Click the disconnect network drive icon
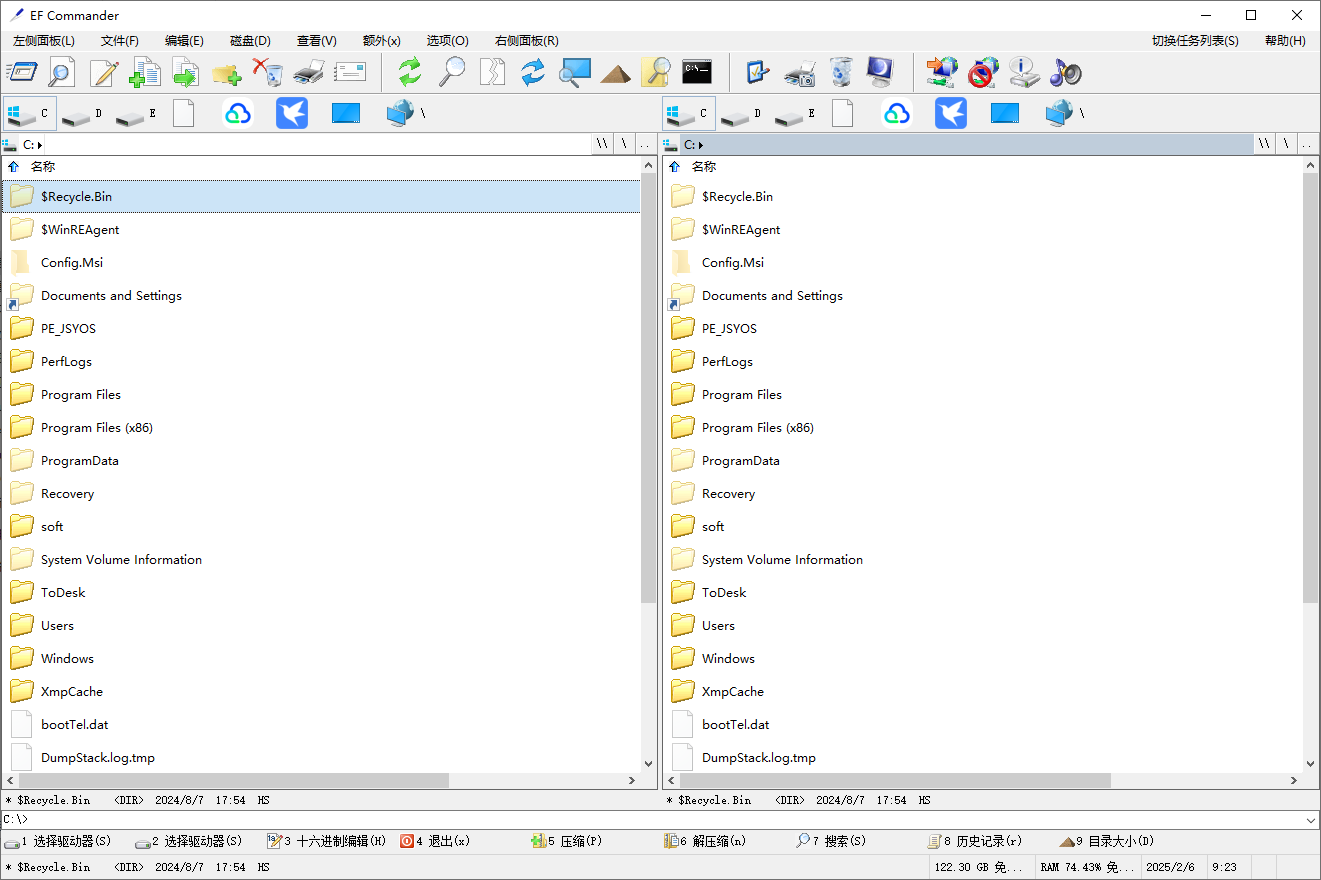 click(x=983, y=72)
